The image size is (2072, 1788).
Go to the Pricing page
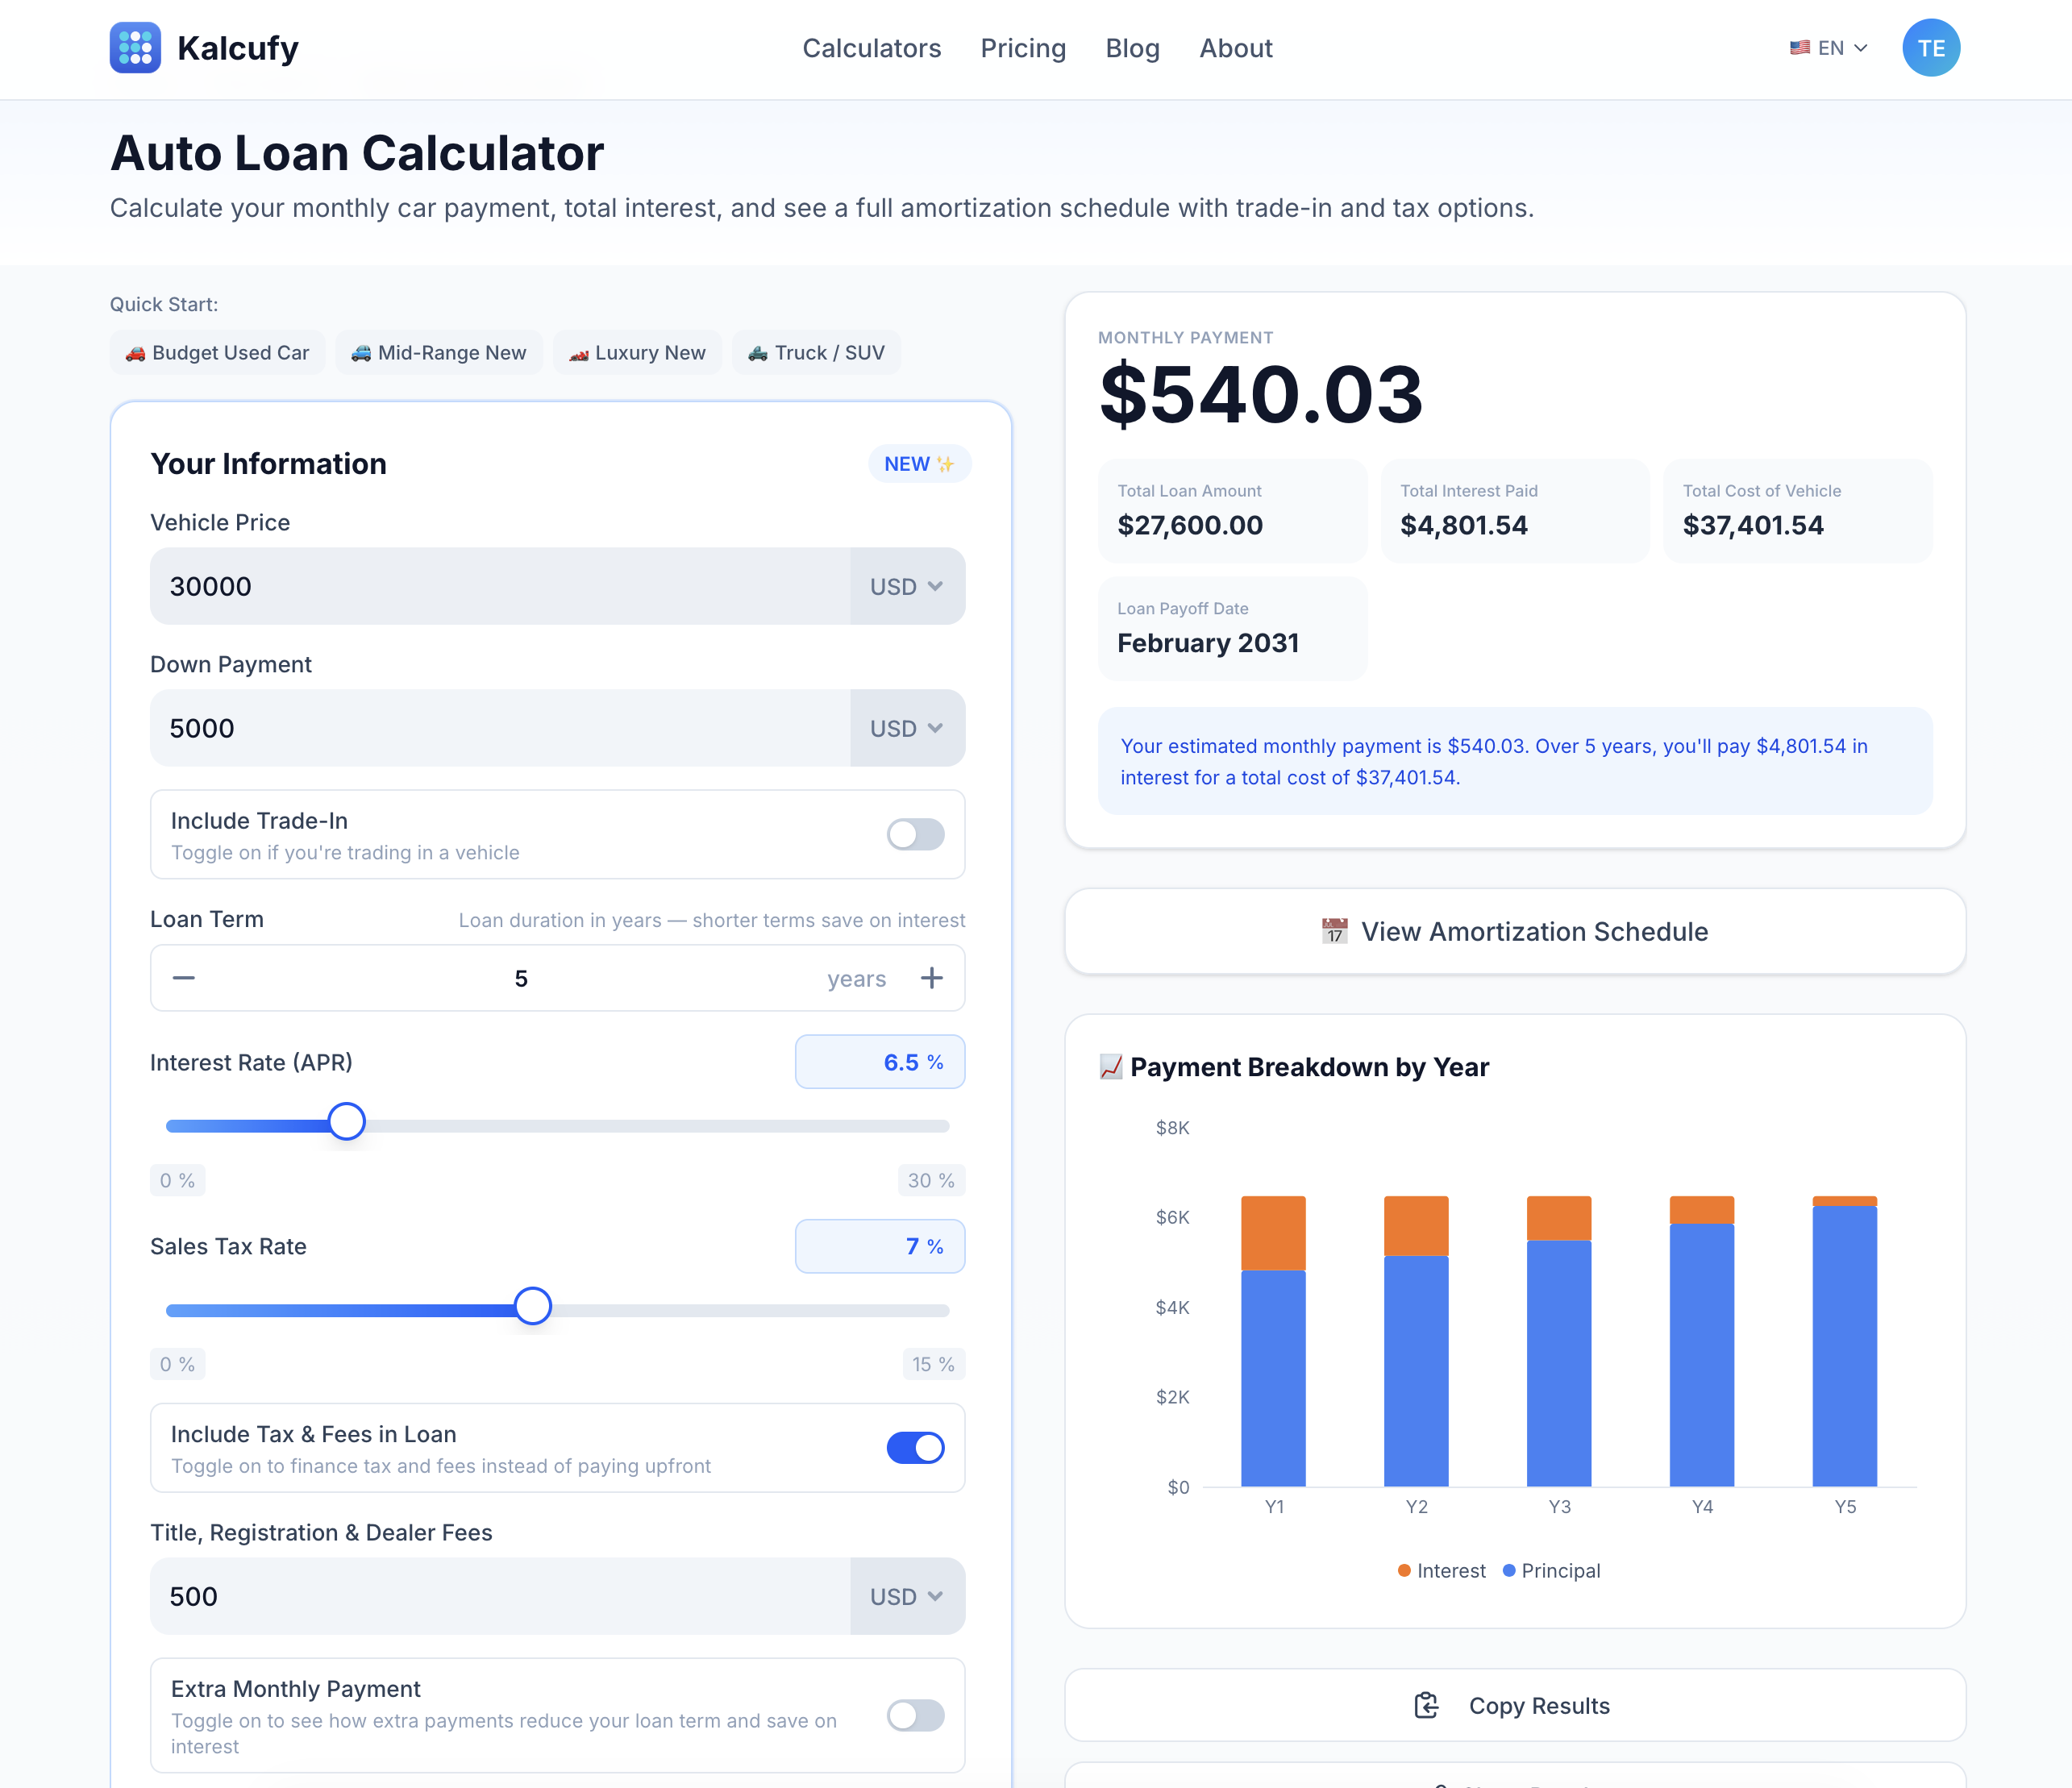click(1022, 48)
